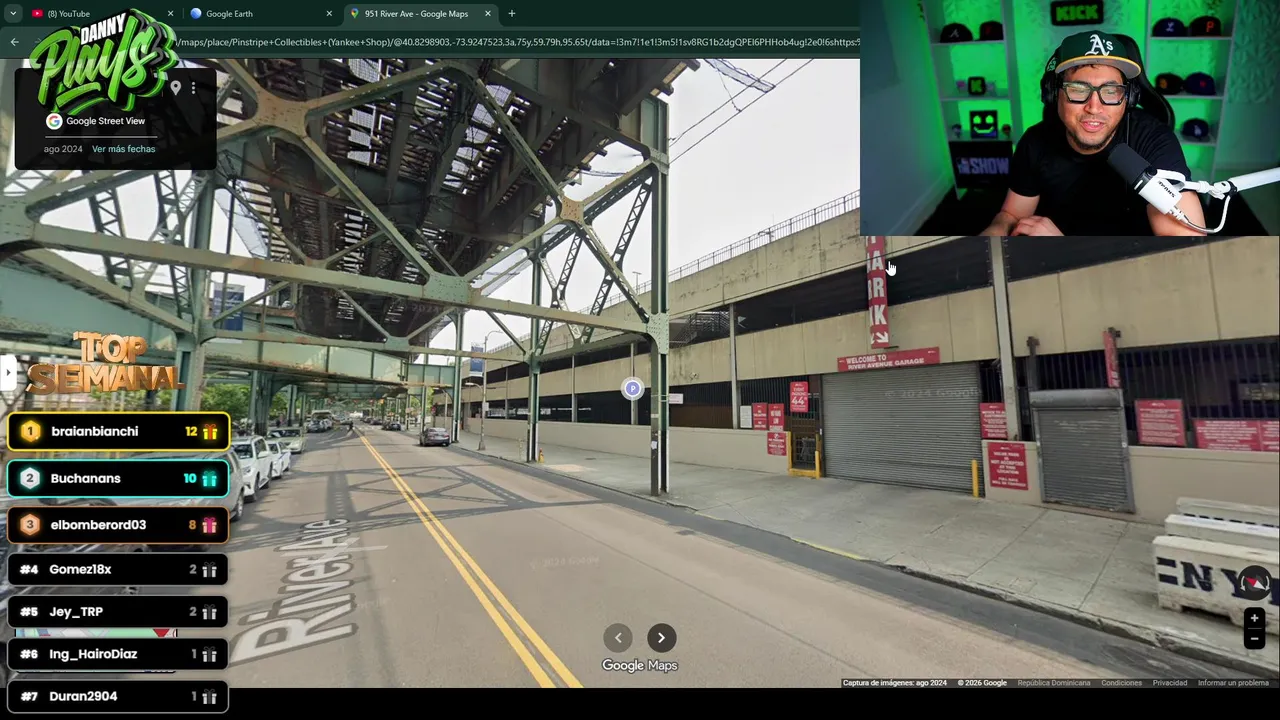Select Ing_HairoDiaz leaderboard row
Screen dimensions: 1280x720
(118, 654)
